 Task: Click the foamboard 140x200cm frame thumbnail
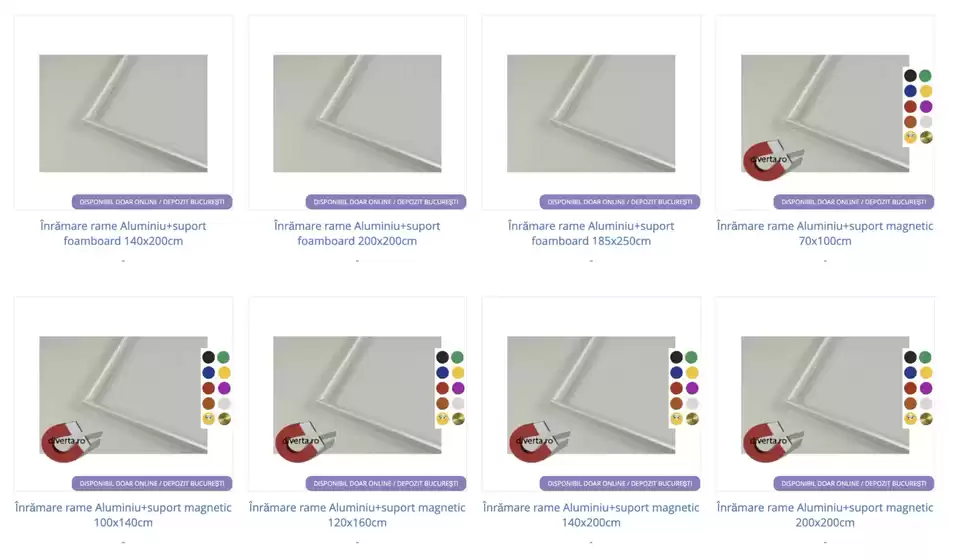pyautogui.click(x=123, y=113)
